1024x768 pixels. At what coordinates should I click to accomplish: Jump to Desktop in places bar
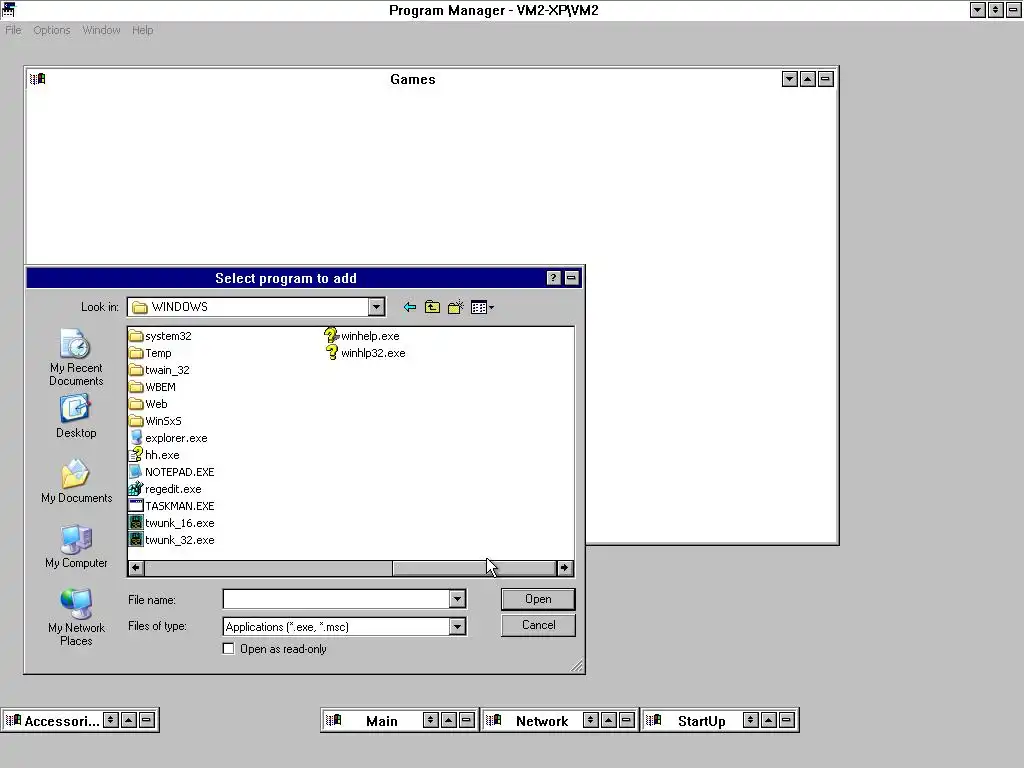click(76, 416)
